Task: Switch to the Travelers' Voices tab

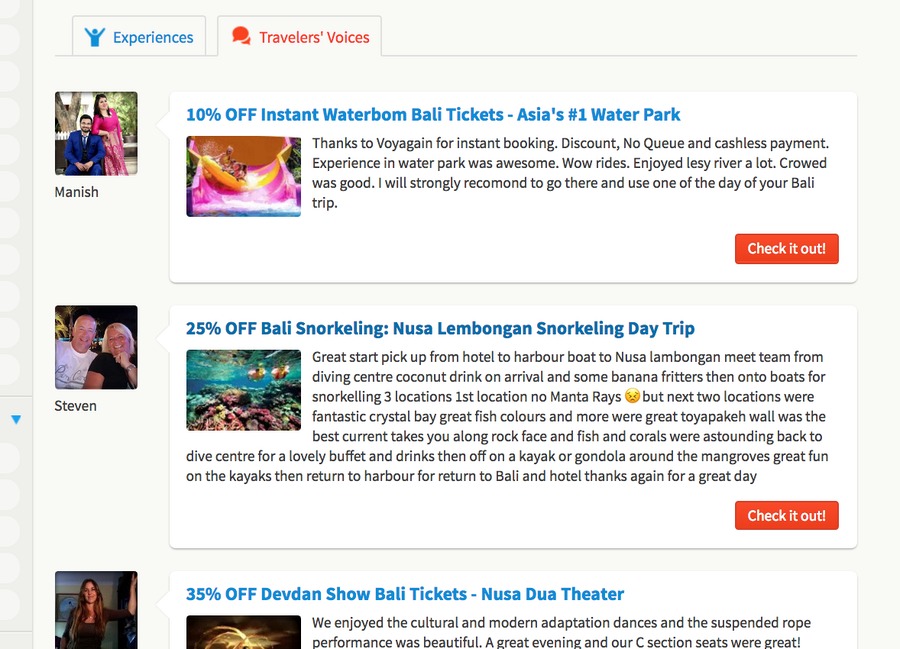Action: pos(299,36)
